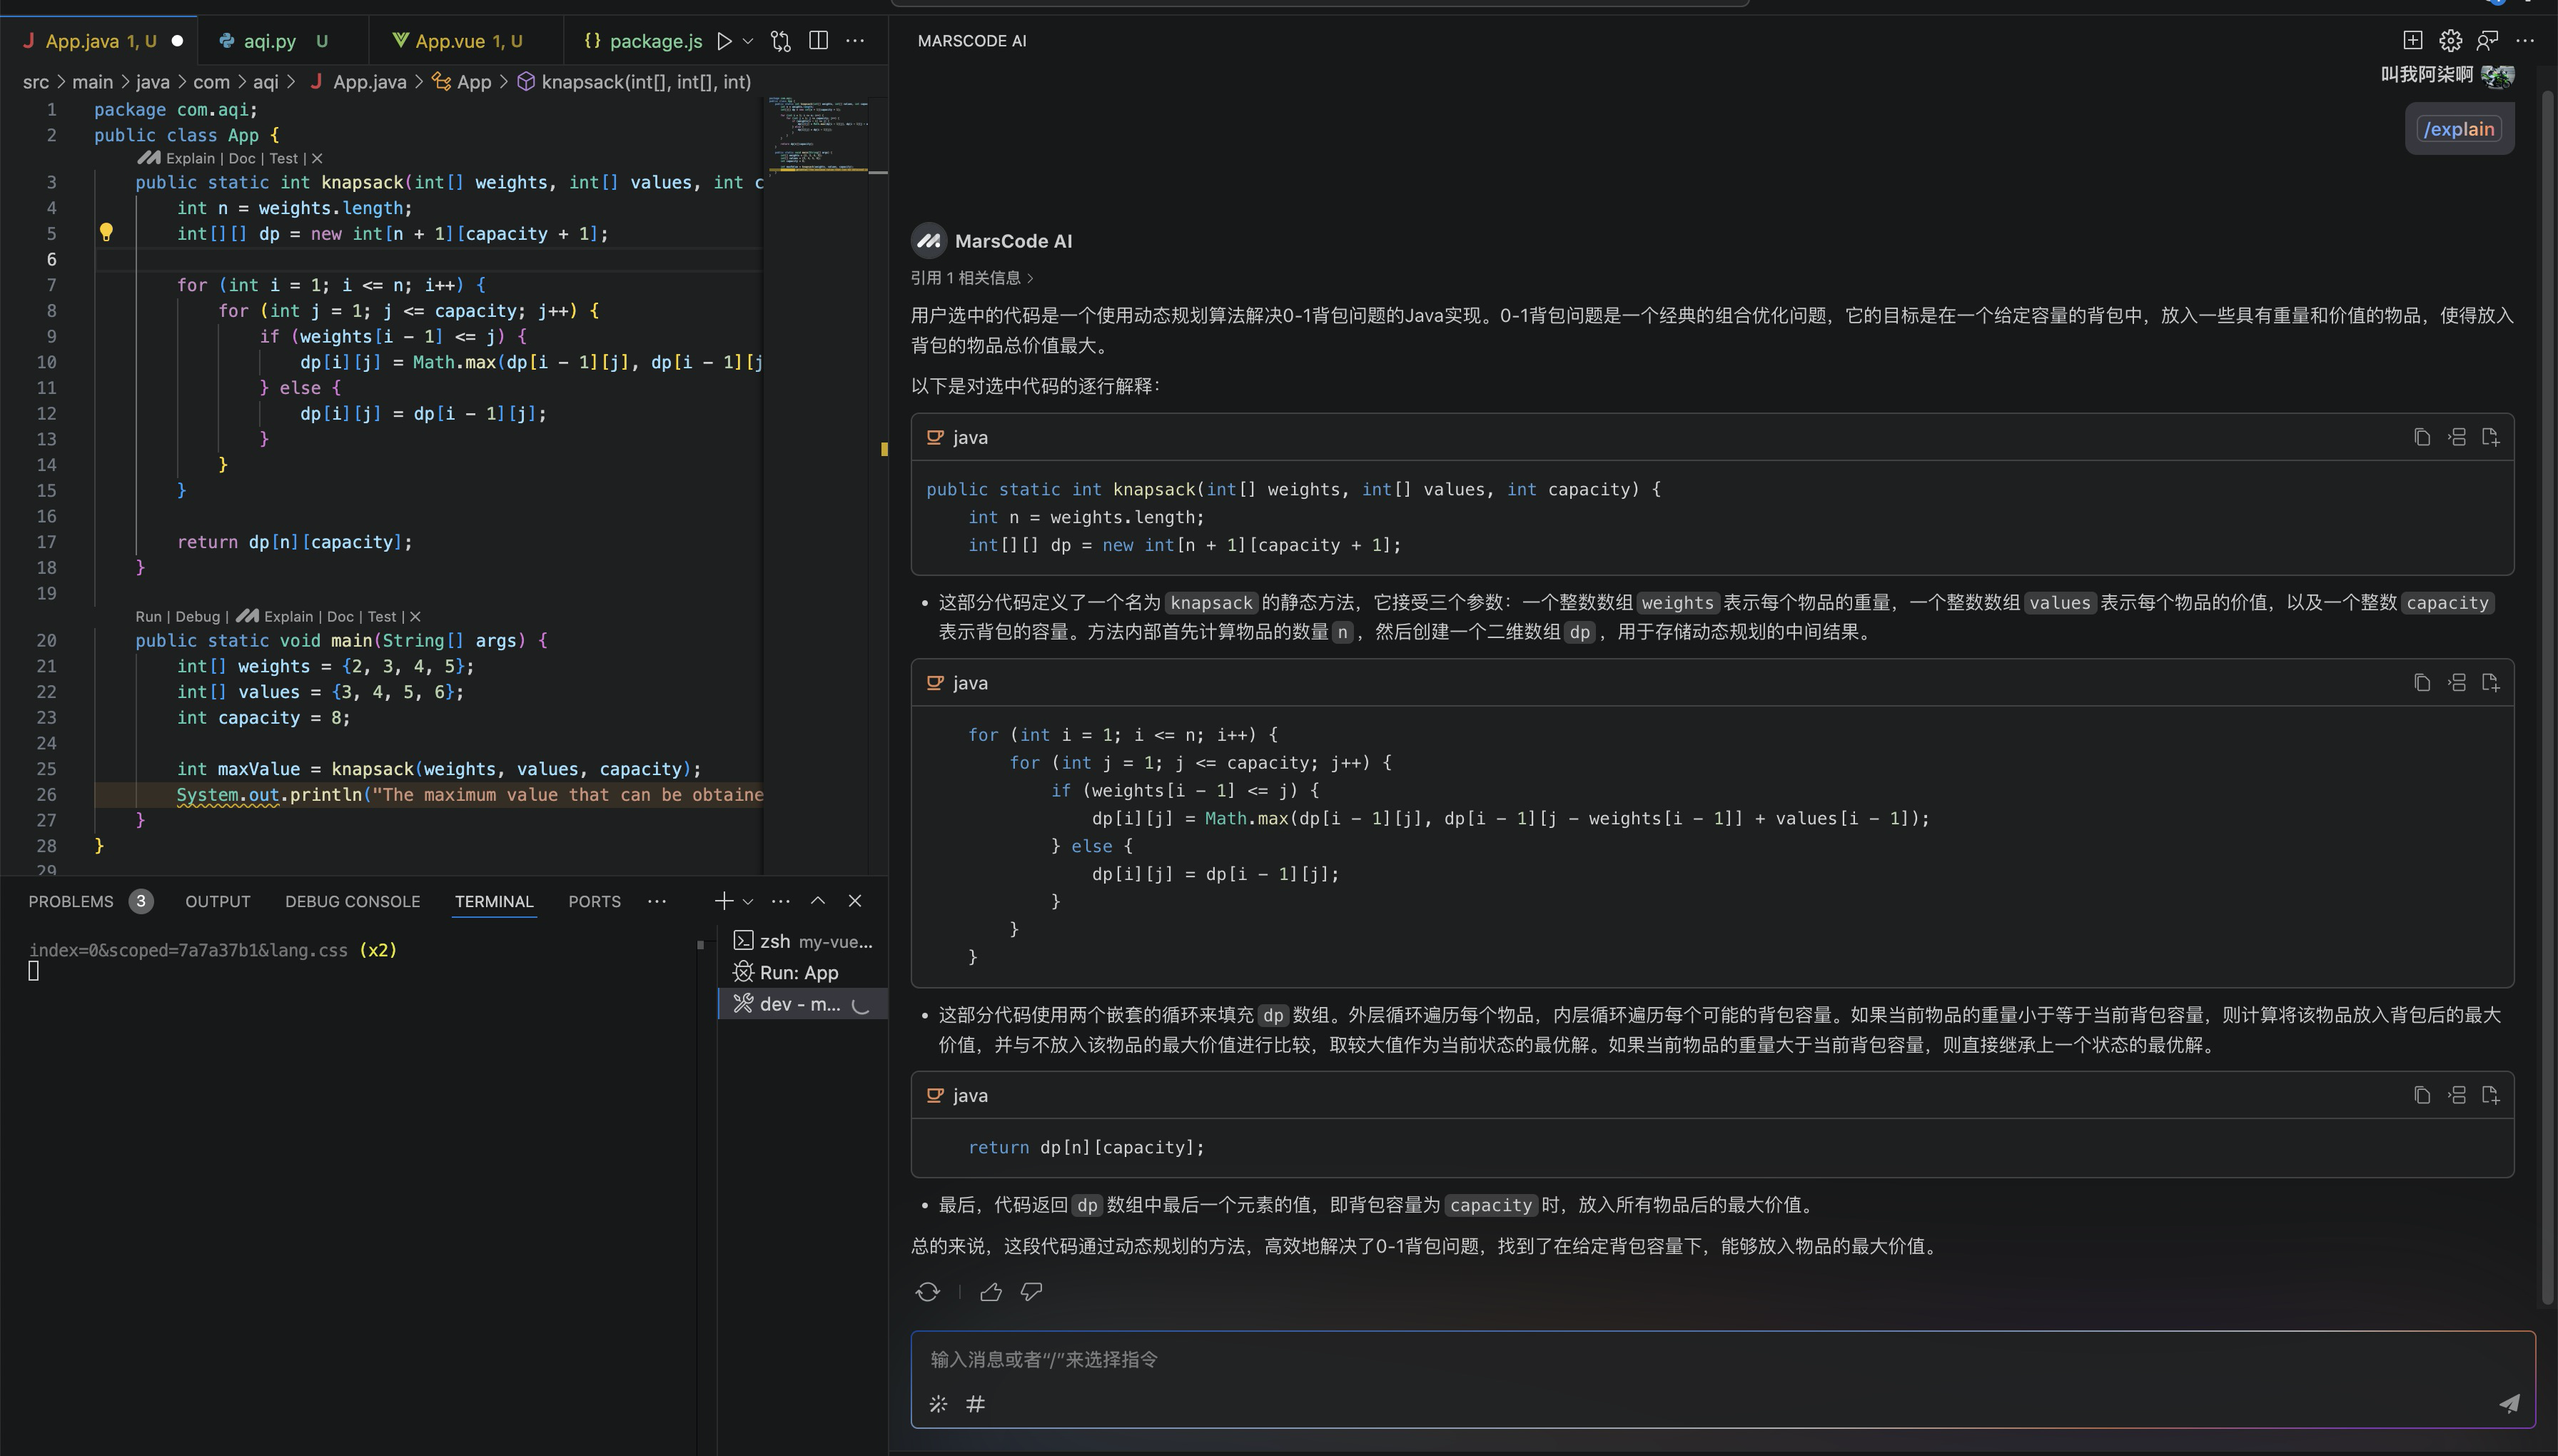Maximize the terminal panel with chevron

point(817,901)
